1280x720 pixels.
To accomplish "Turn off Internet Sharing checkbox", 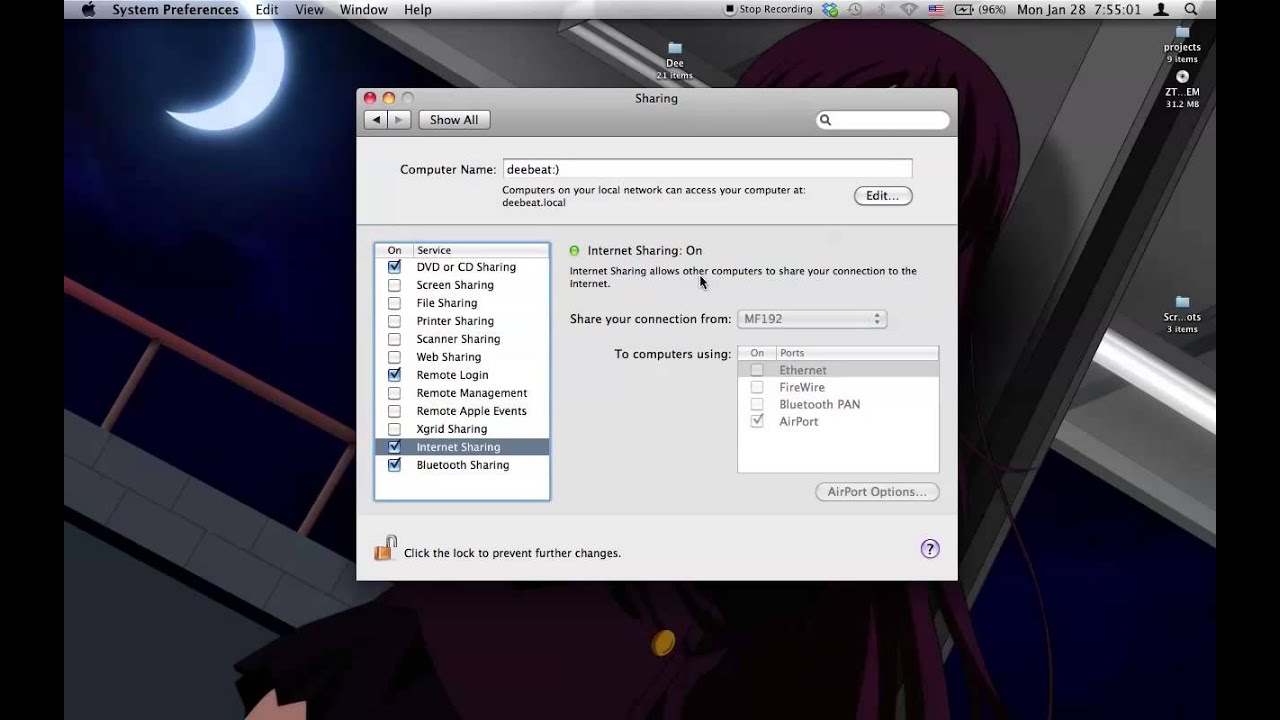I will pyautogui.click(x=394, y=447).
